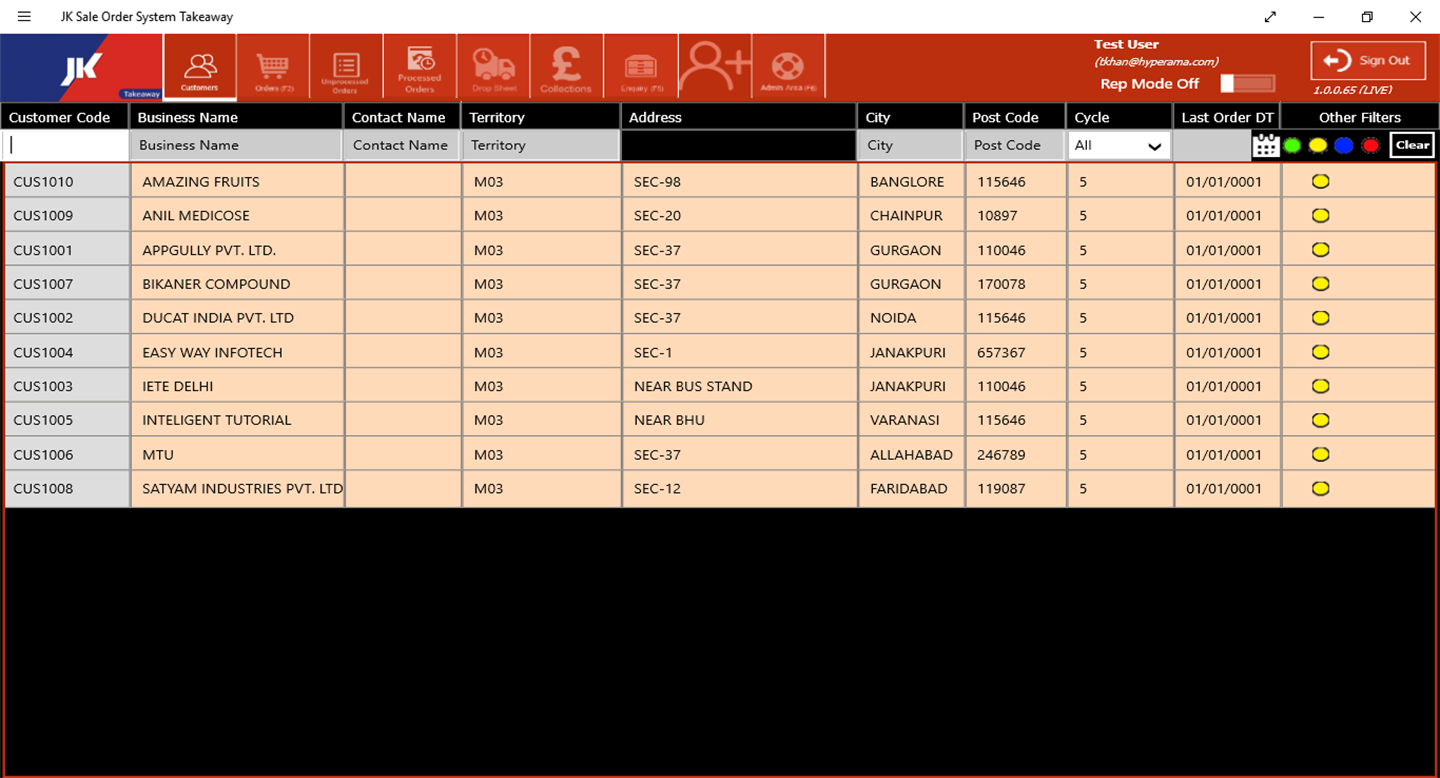Open the calendar date filter icon

click(1266, 145)
